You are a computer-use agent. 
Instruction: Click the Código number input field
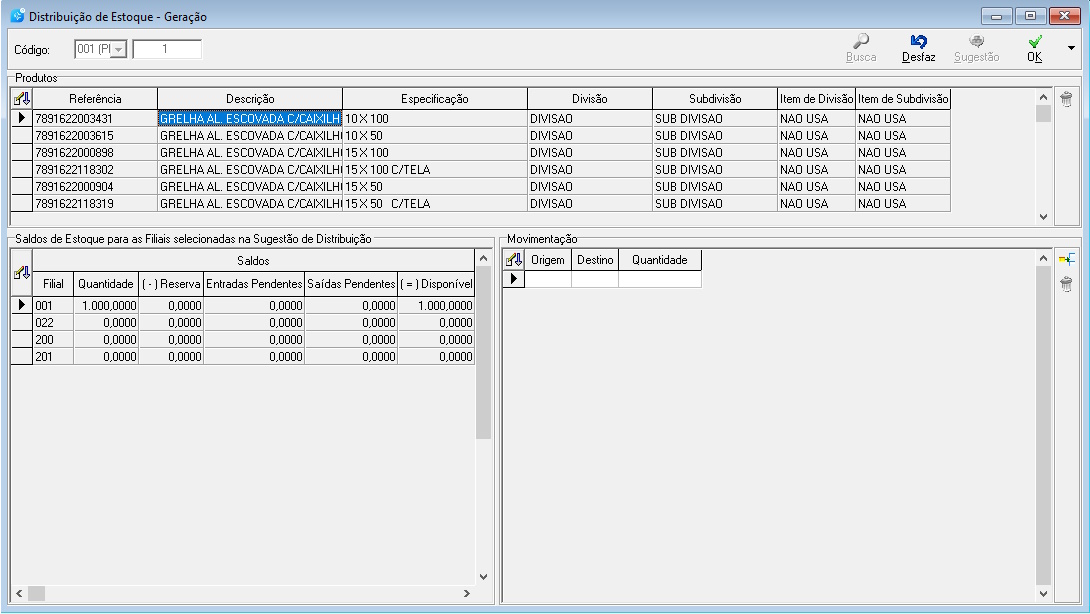(167, 50)
